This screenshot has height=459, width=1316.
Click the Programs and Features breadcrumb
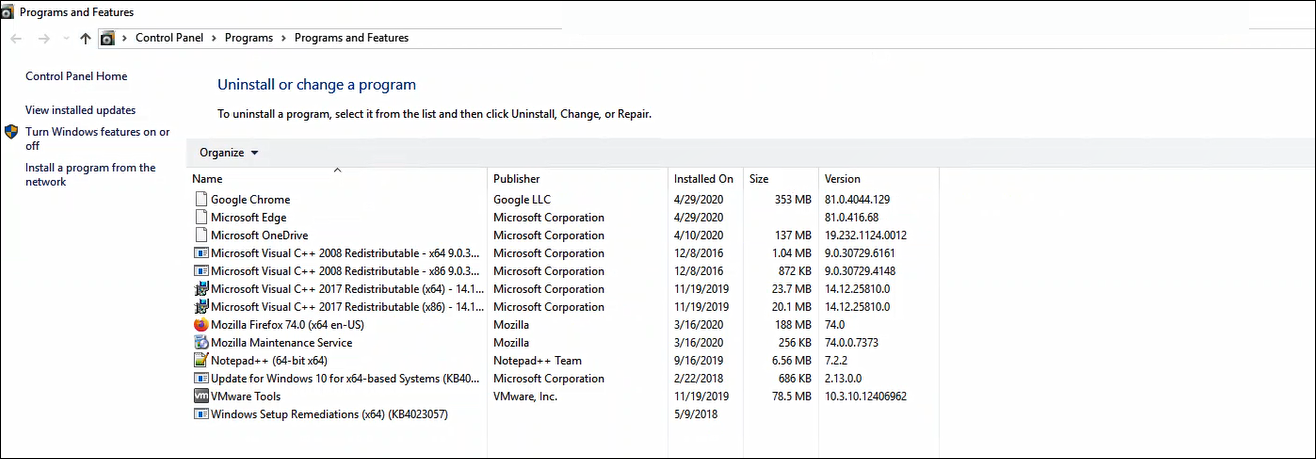(351, 38)
